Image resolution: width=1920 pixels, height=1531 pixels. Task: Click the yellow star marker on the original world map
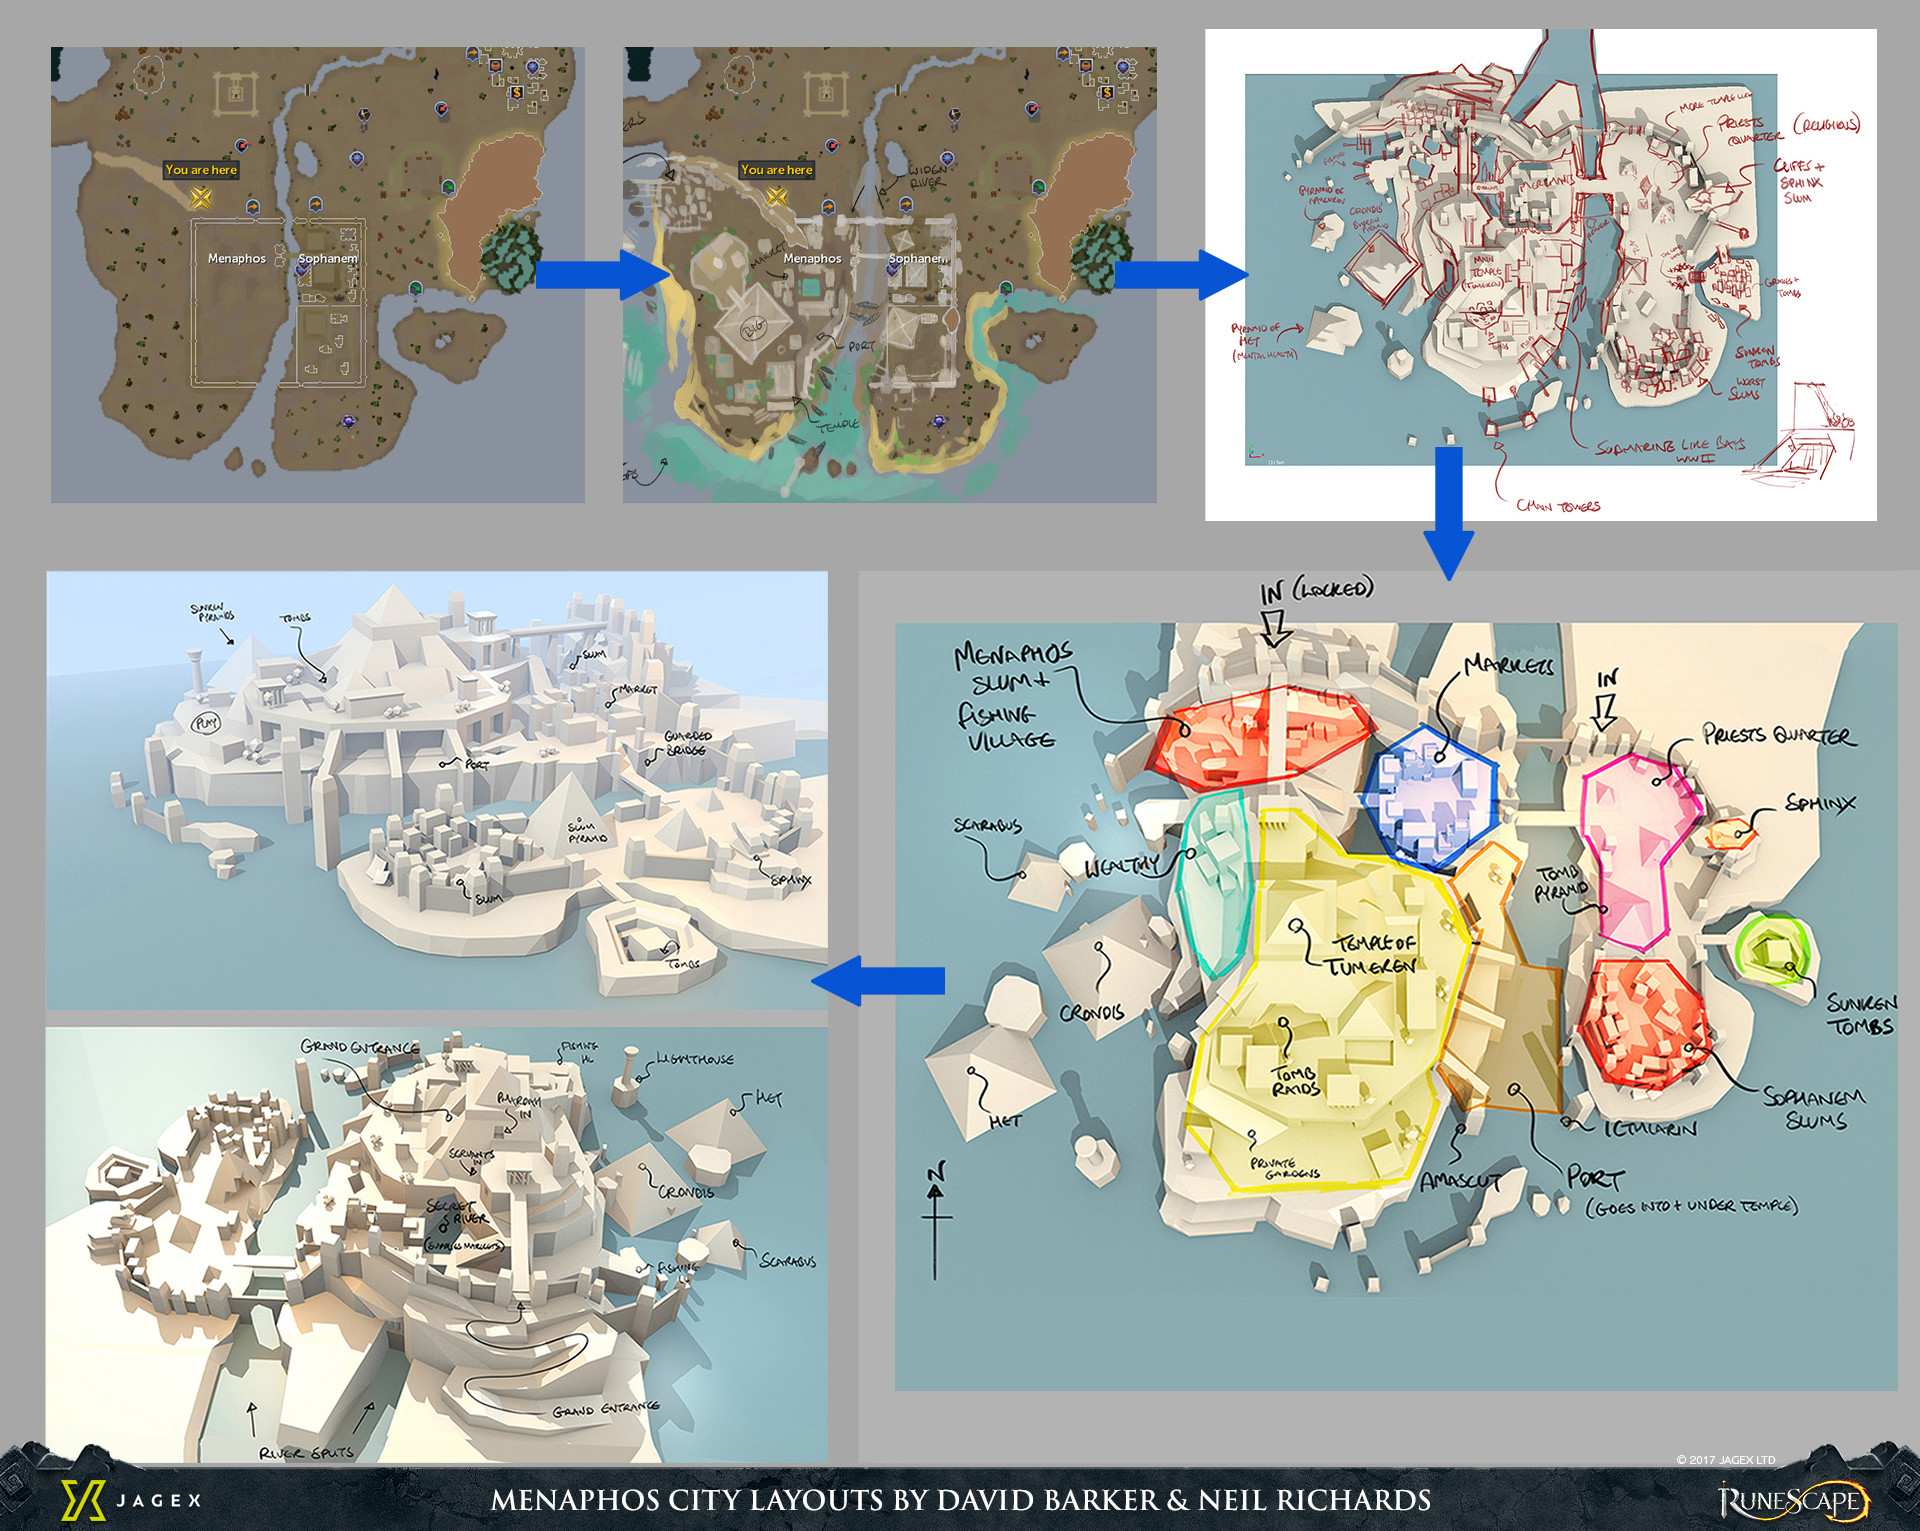tap(201, 197)
